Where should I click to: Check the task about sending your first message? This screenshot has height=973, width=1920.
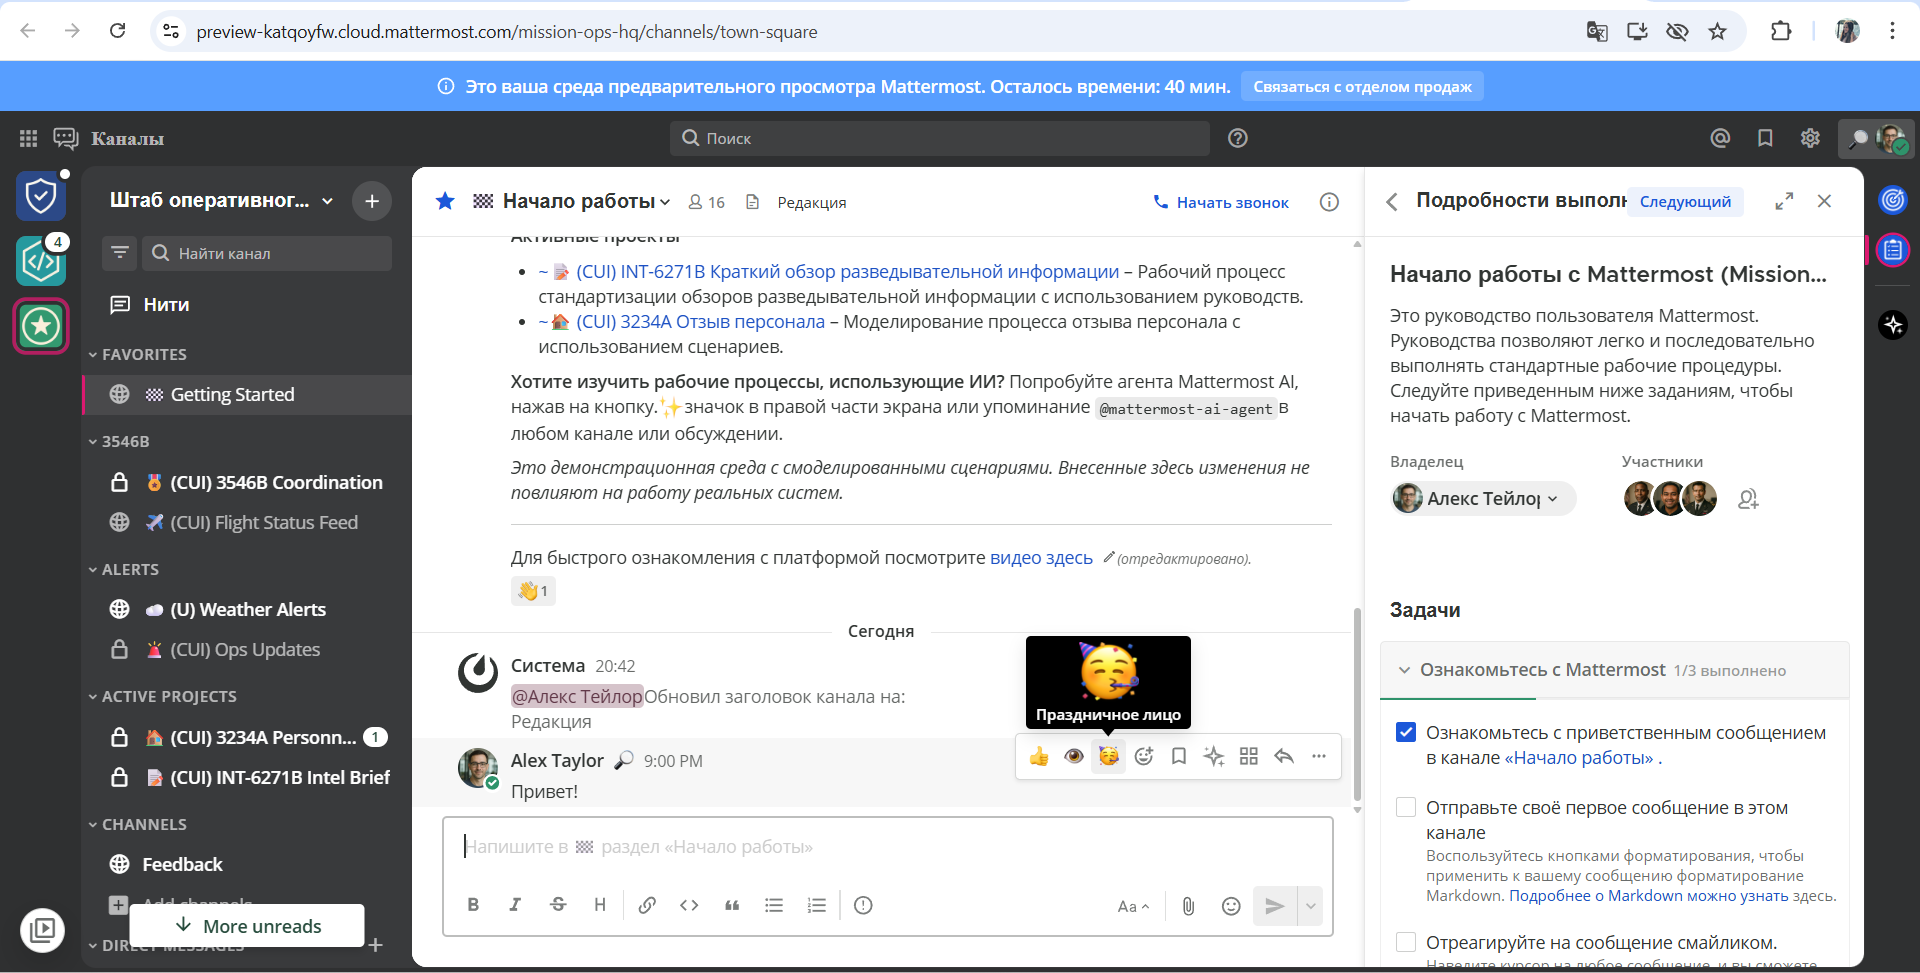tap(1406, 807)
